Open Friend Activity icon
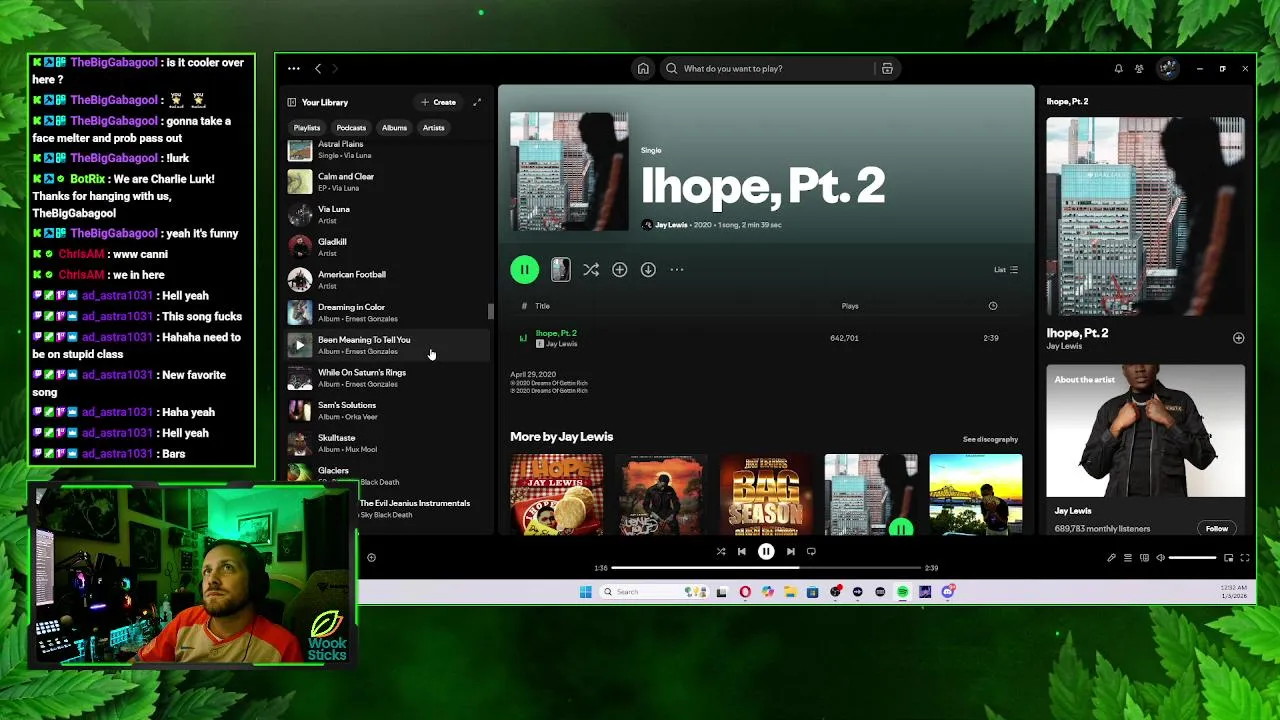 (x=1139, y=69)
